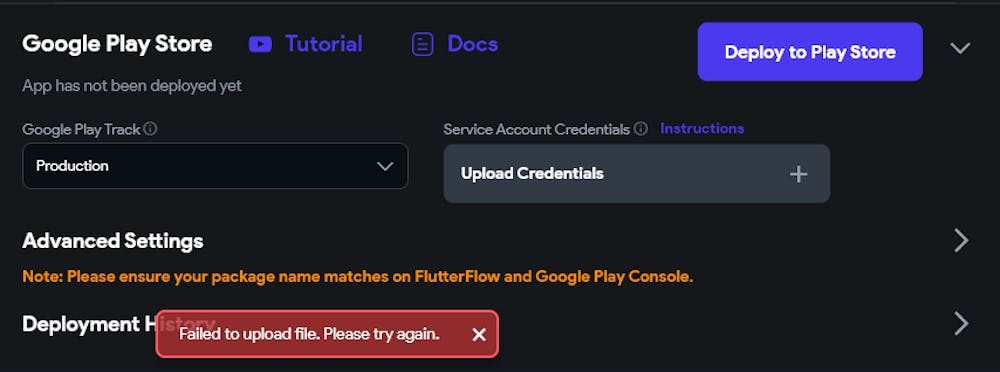Click the plus icon in Upload Credentials
The height and width of the screenshot is (372, 1000).
(x=798, y=174)
